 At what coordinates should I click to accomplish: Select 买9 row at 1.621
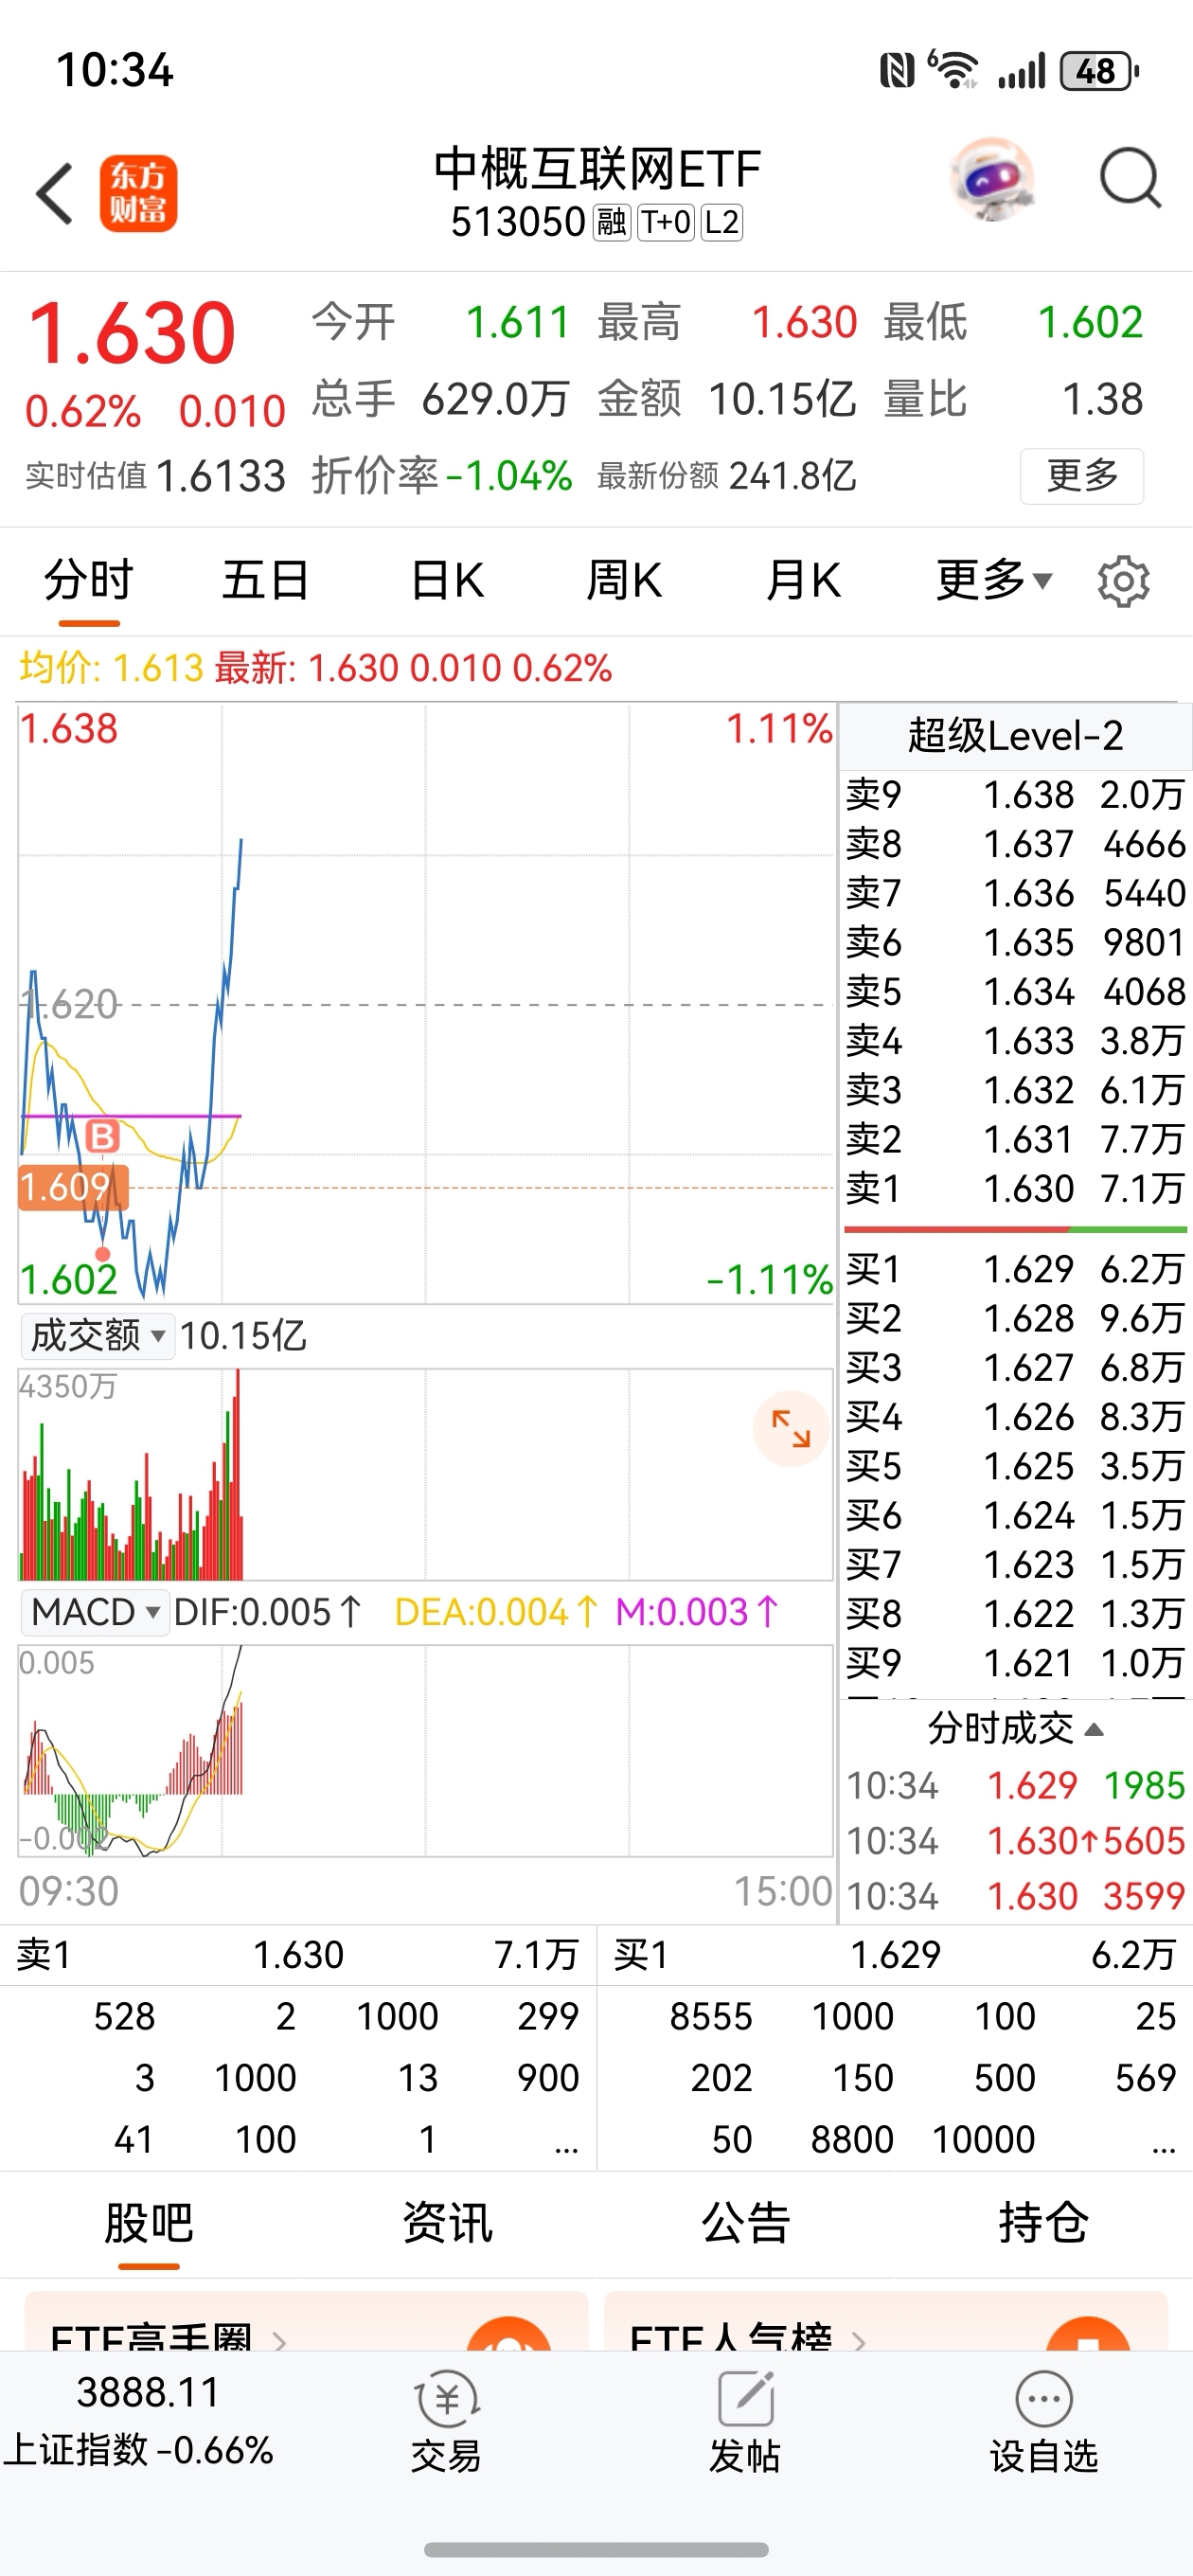[x=1015, y=1663]
